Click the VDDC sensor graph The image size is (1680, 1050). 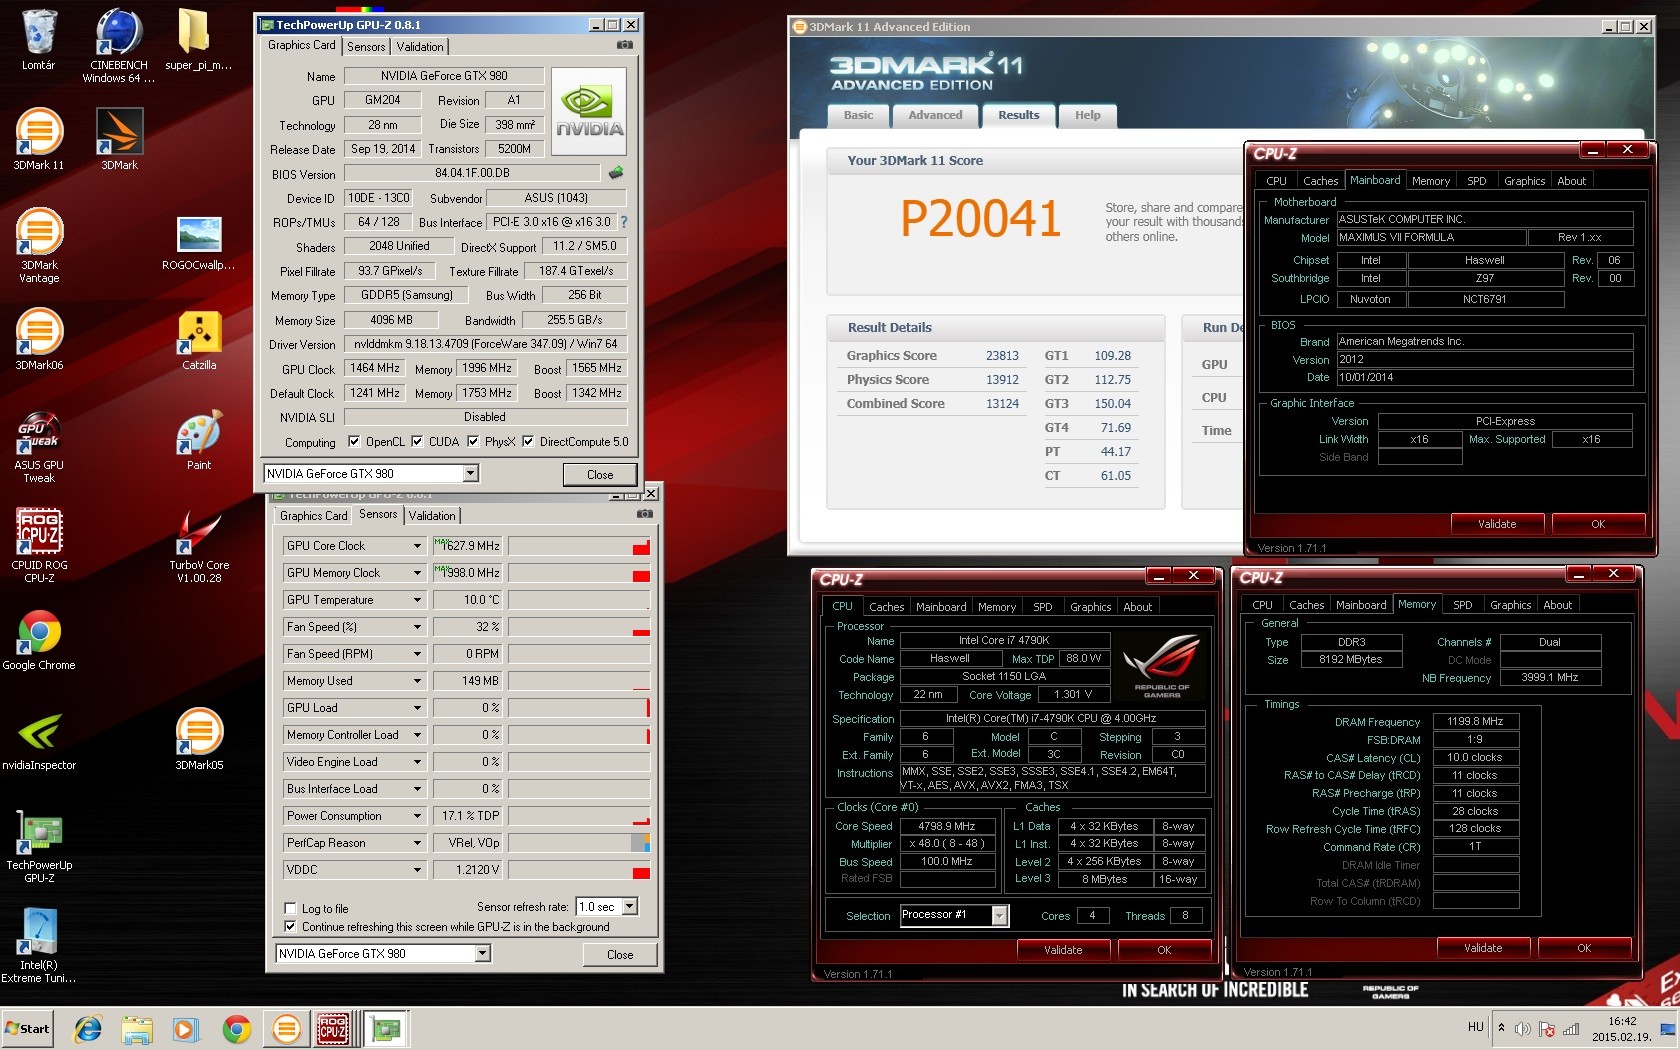[579, 870]
